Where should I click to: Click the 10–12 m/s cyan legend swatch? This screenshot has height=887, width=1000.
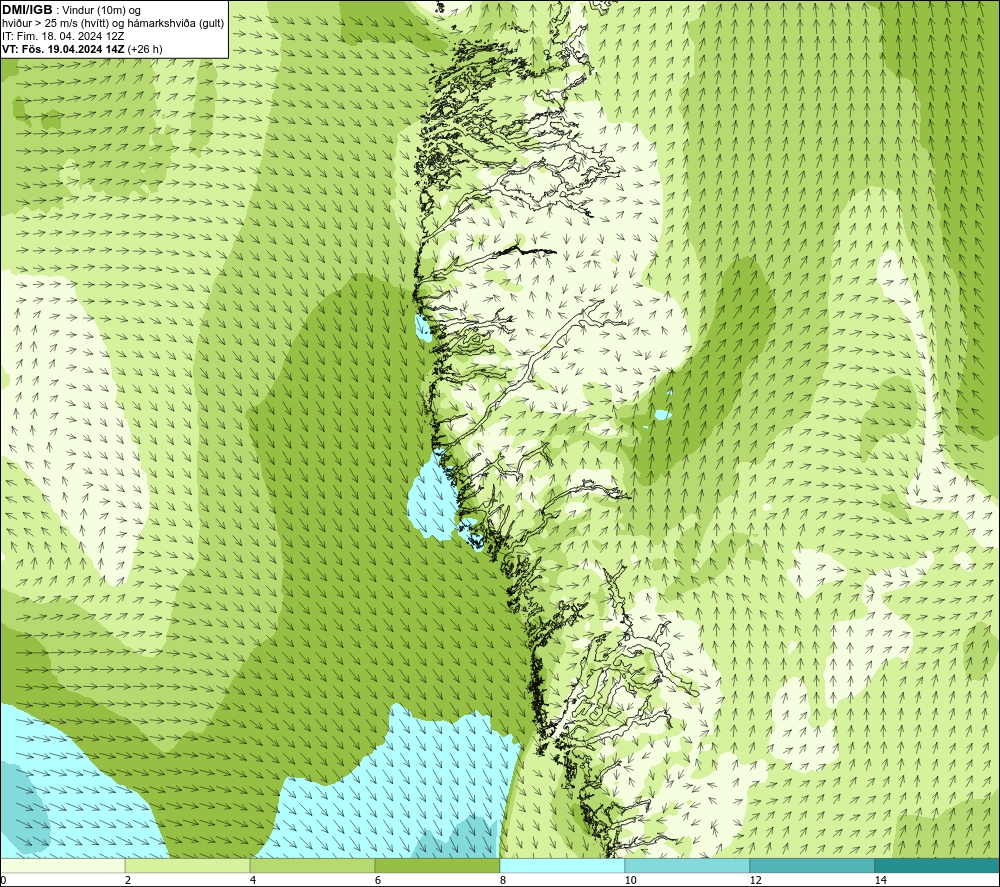coord(688,866)
